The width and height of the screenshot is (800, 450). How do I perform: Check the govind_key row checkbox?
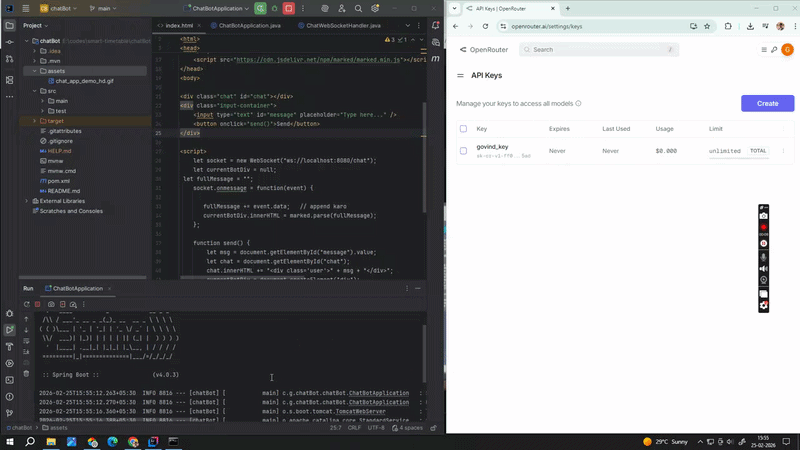point(463,151)
